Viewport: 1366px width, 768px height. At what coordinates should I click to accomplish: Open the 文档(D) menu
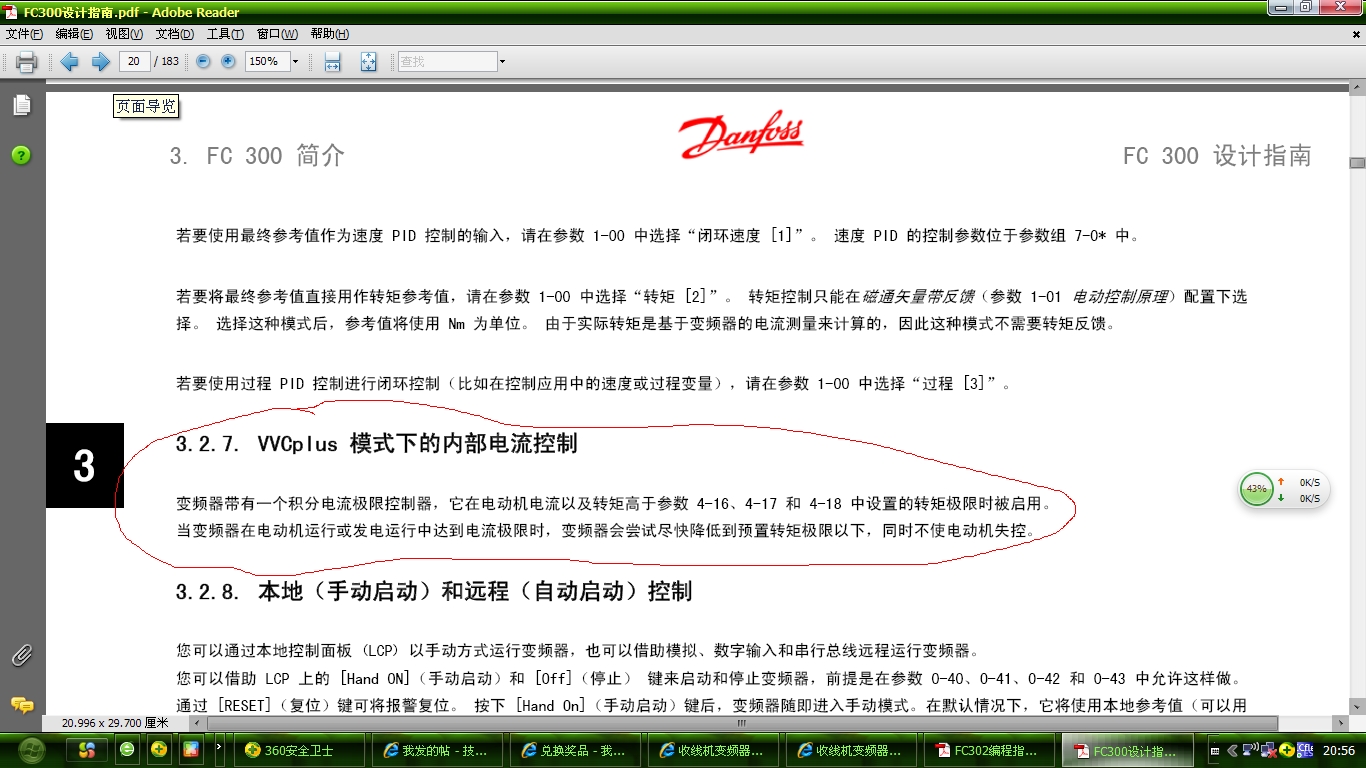(x=175, y=34)
